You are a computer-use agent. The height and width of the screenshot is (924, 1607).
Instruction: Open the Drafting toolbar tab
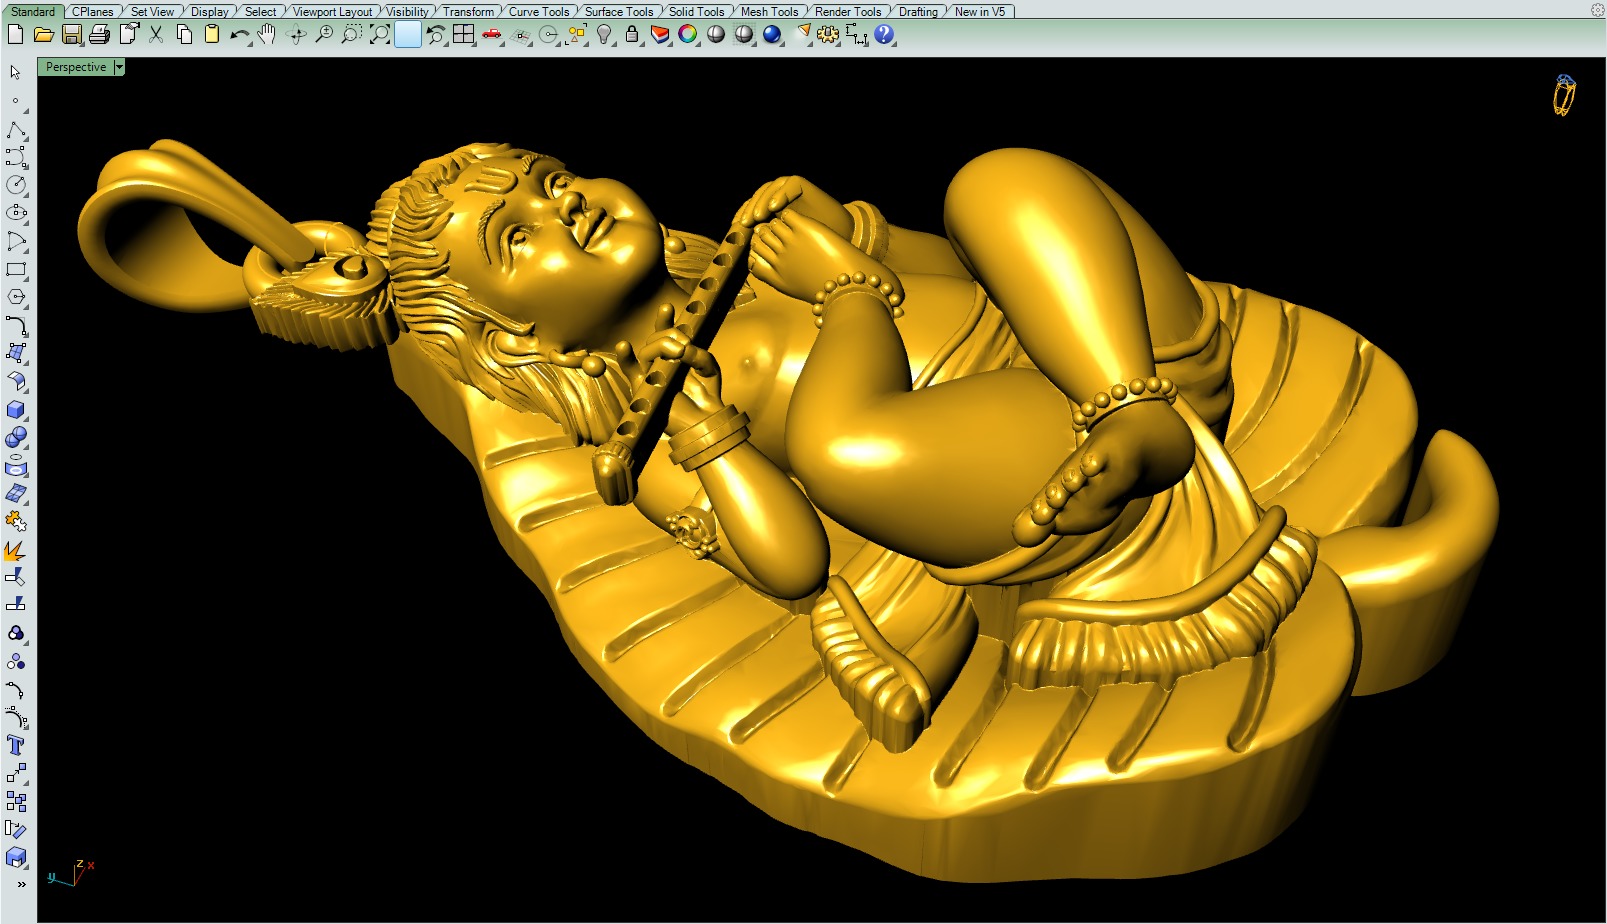point(918,12)
